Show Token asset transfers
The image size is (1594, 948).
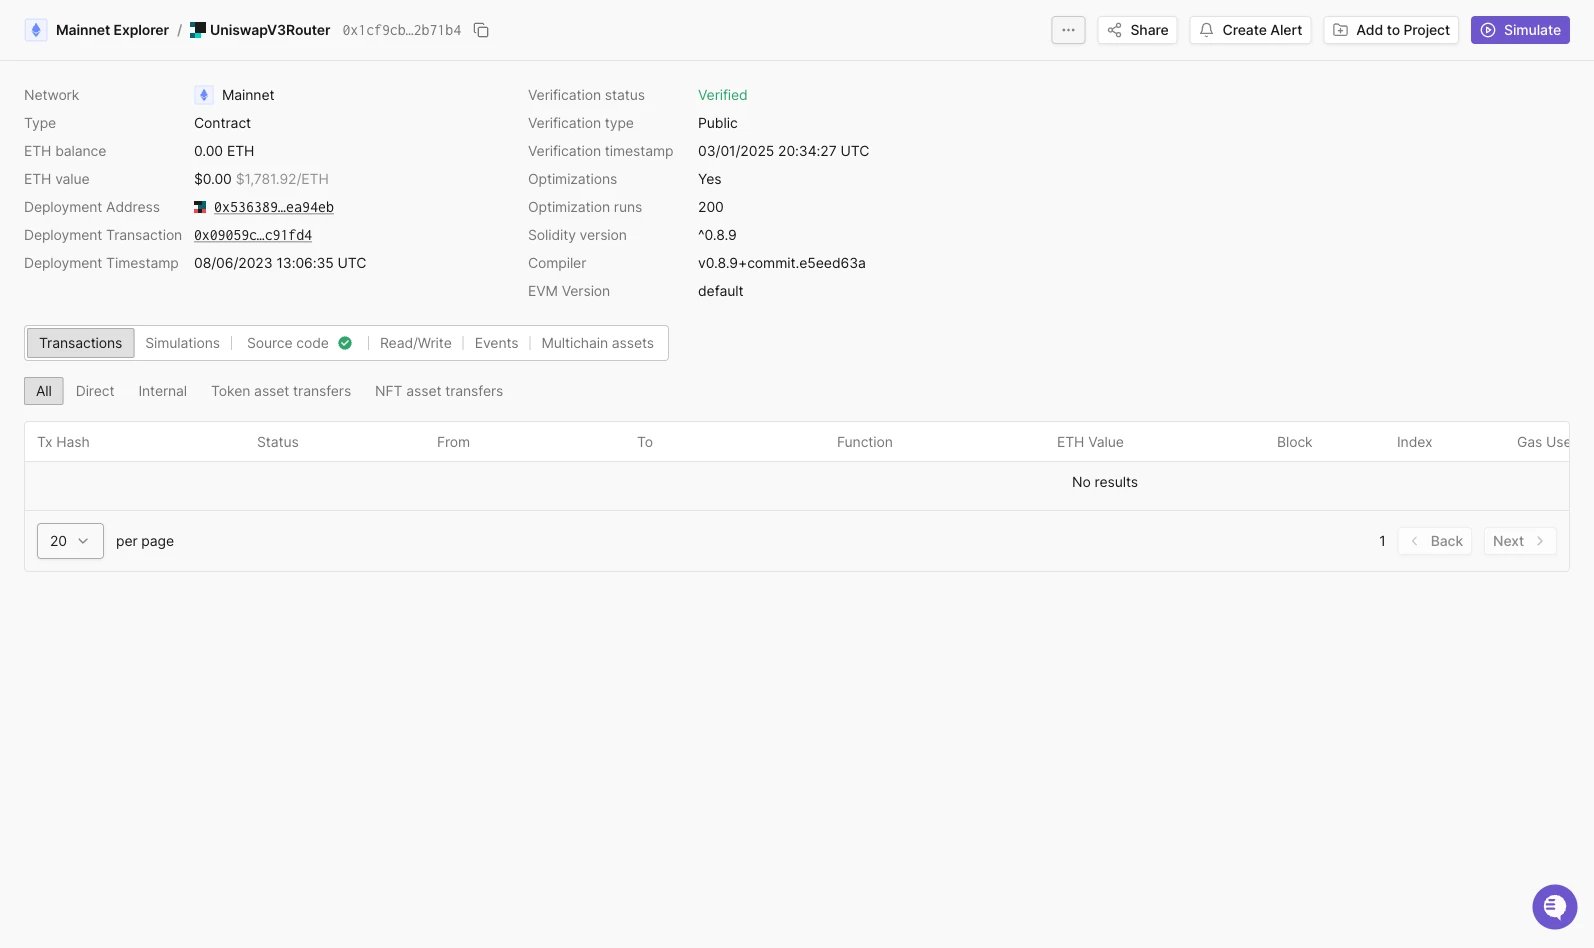[281, 391]
